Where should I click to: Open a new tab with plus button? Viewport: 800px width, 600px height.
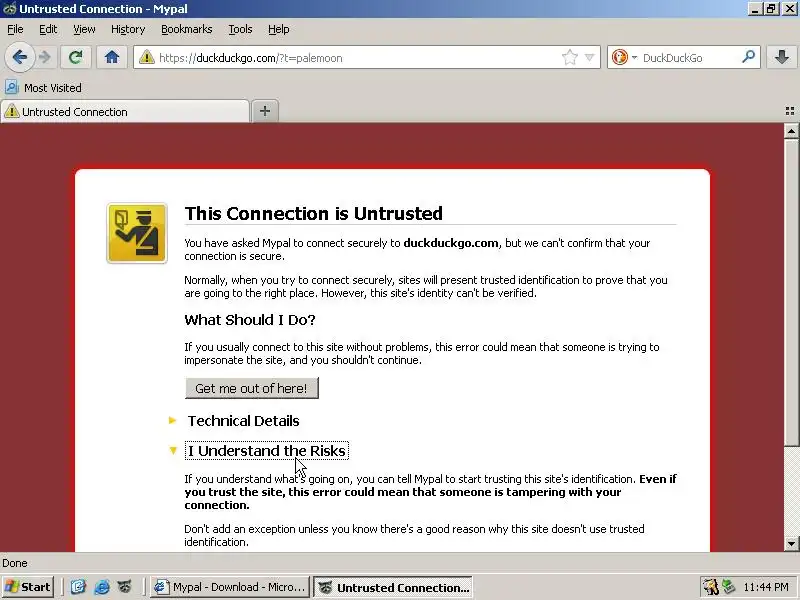(x=265, y=111)
